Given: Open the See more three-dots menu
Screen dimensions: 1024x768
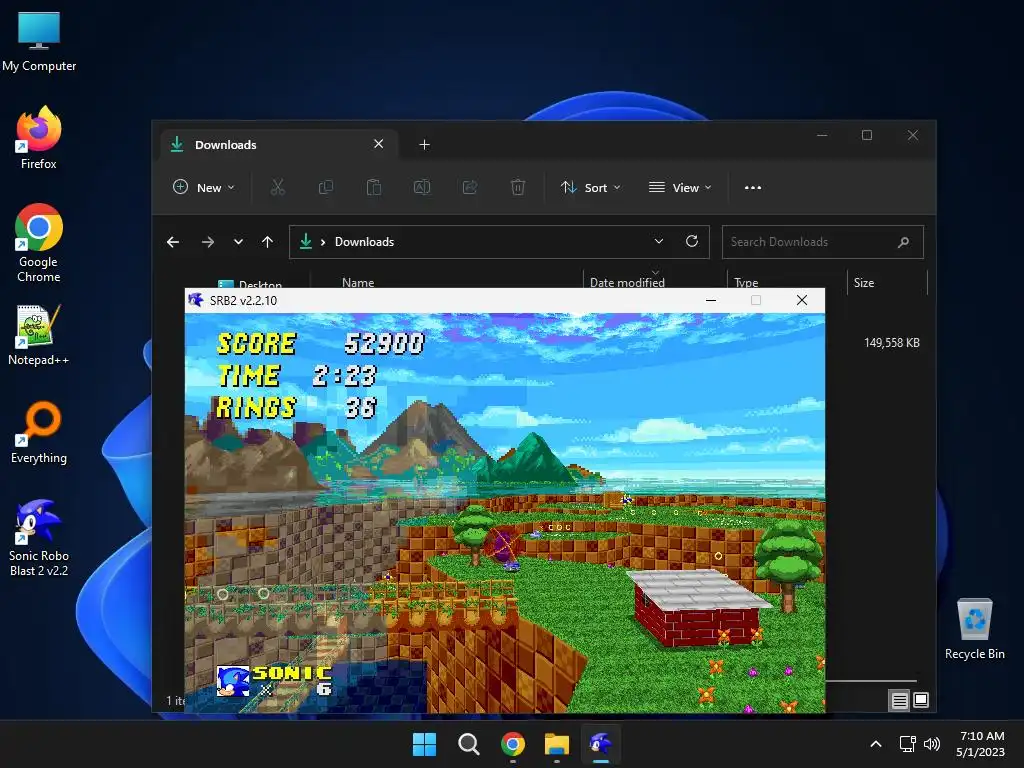Looking at the screenshot, I should coord(752,187).
